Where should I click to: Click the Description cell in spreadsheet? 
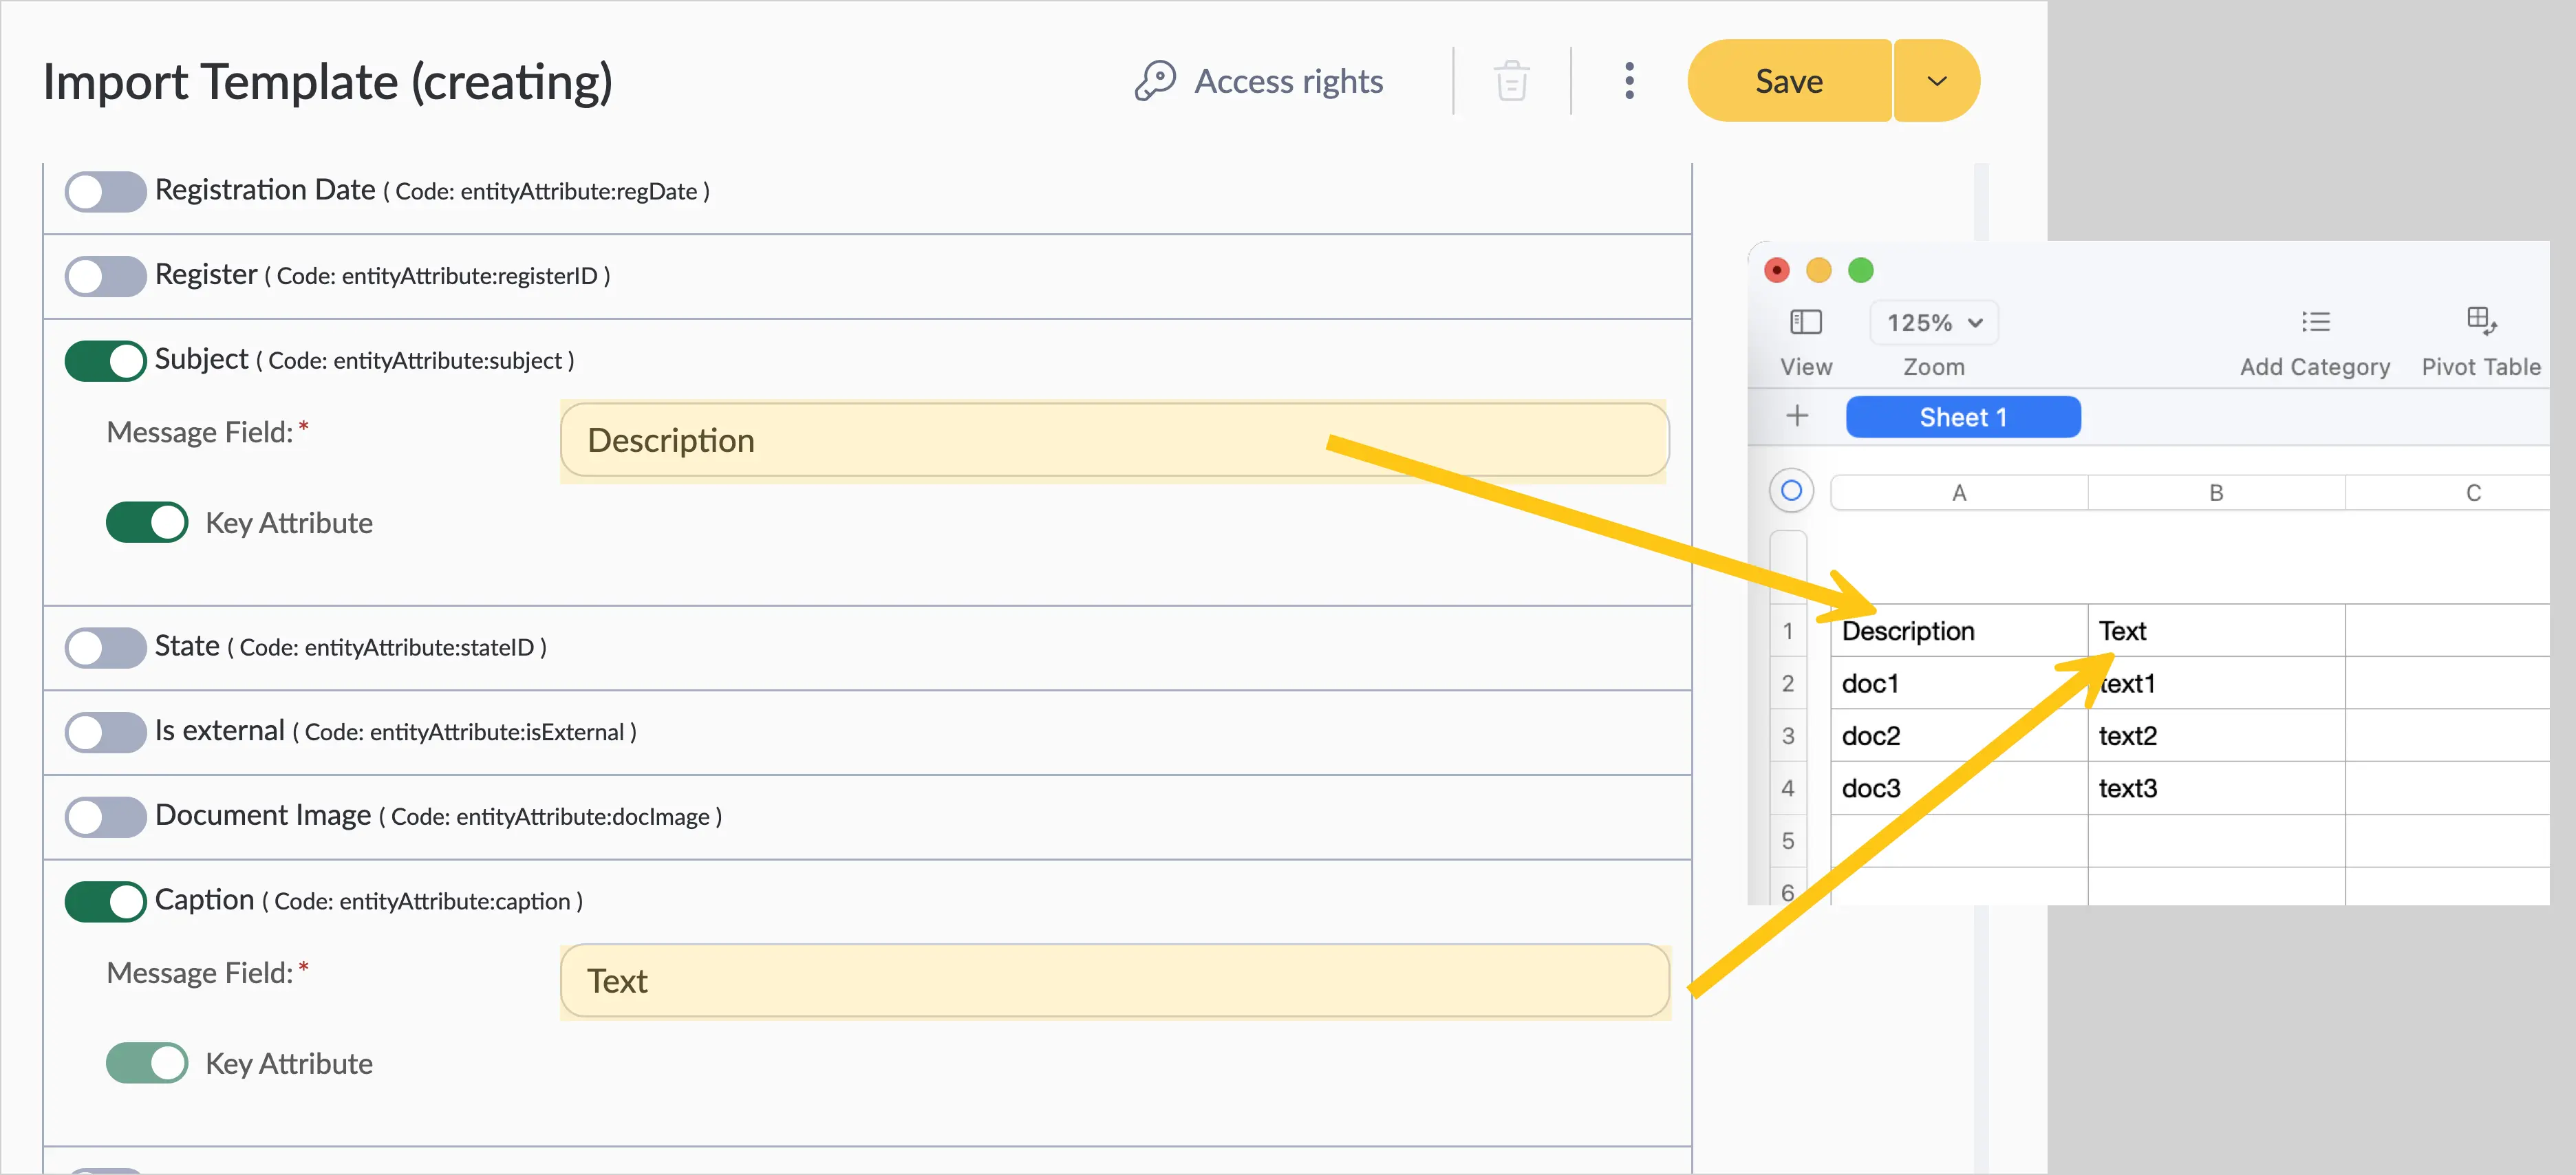[x=1959, y=631]
